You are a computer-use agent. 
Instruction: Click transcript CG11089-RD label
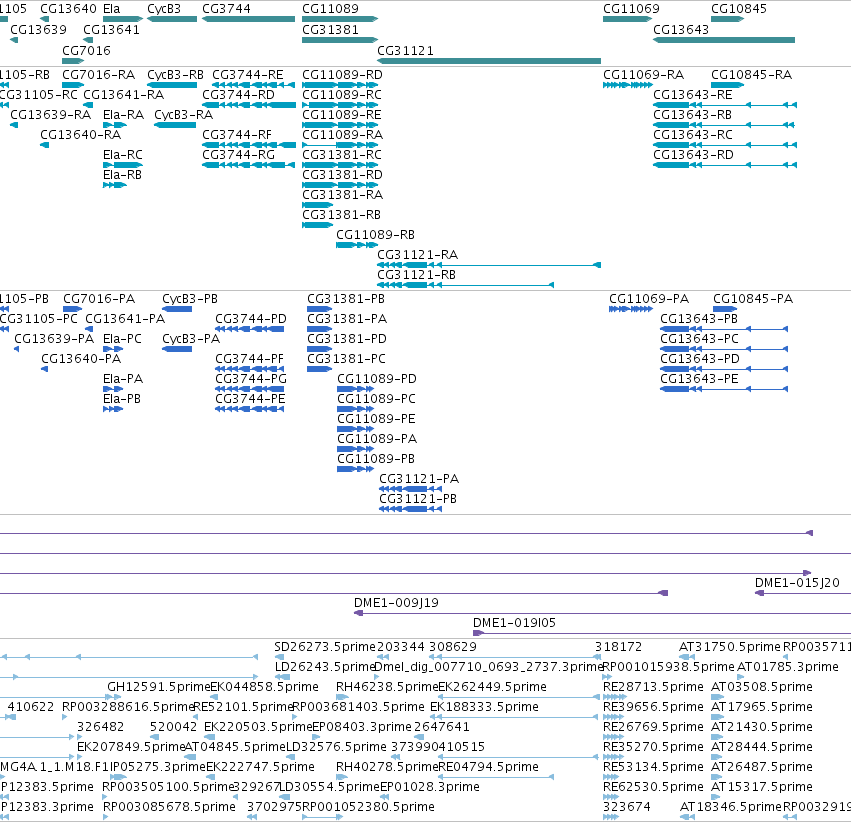(342, 74)
